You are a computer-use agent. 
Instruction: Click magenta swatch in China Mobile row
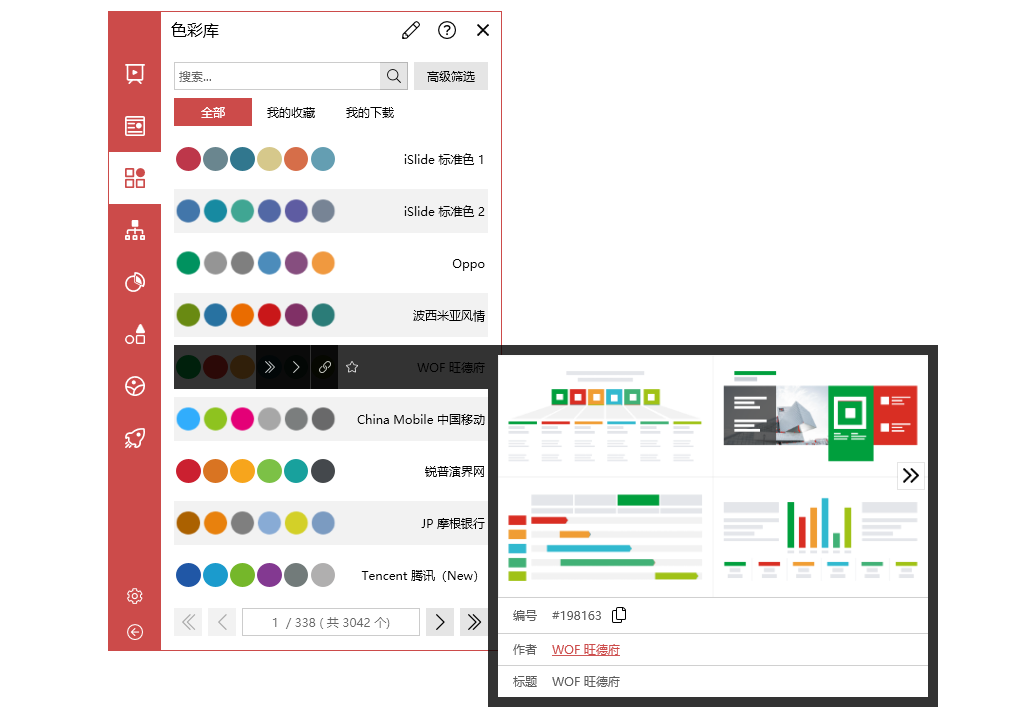[242, 419]
